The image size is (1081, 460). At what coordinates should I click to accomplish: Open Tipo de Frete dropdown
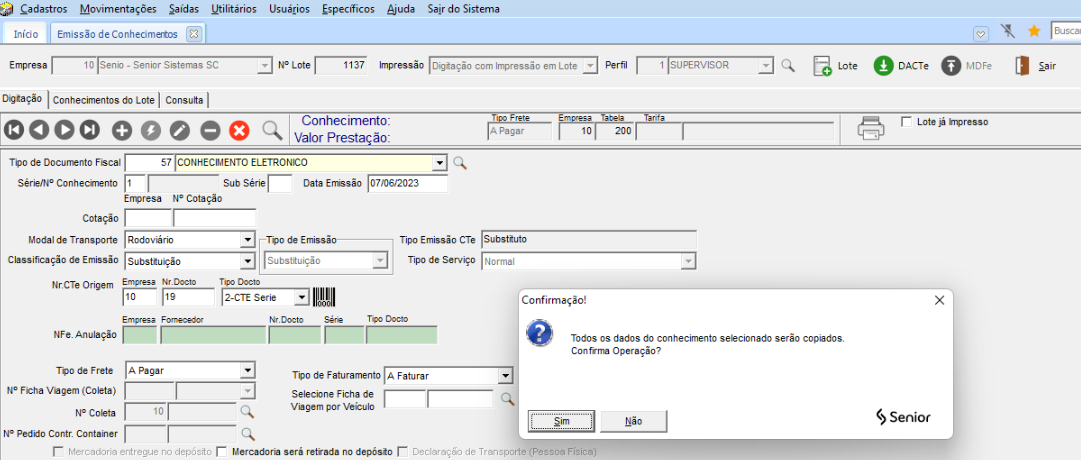click(248, 370)
